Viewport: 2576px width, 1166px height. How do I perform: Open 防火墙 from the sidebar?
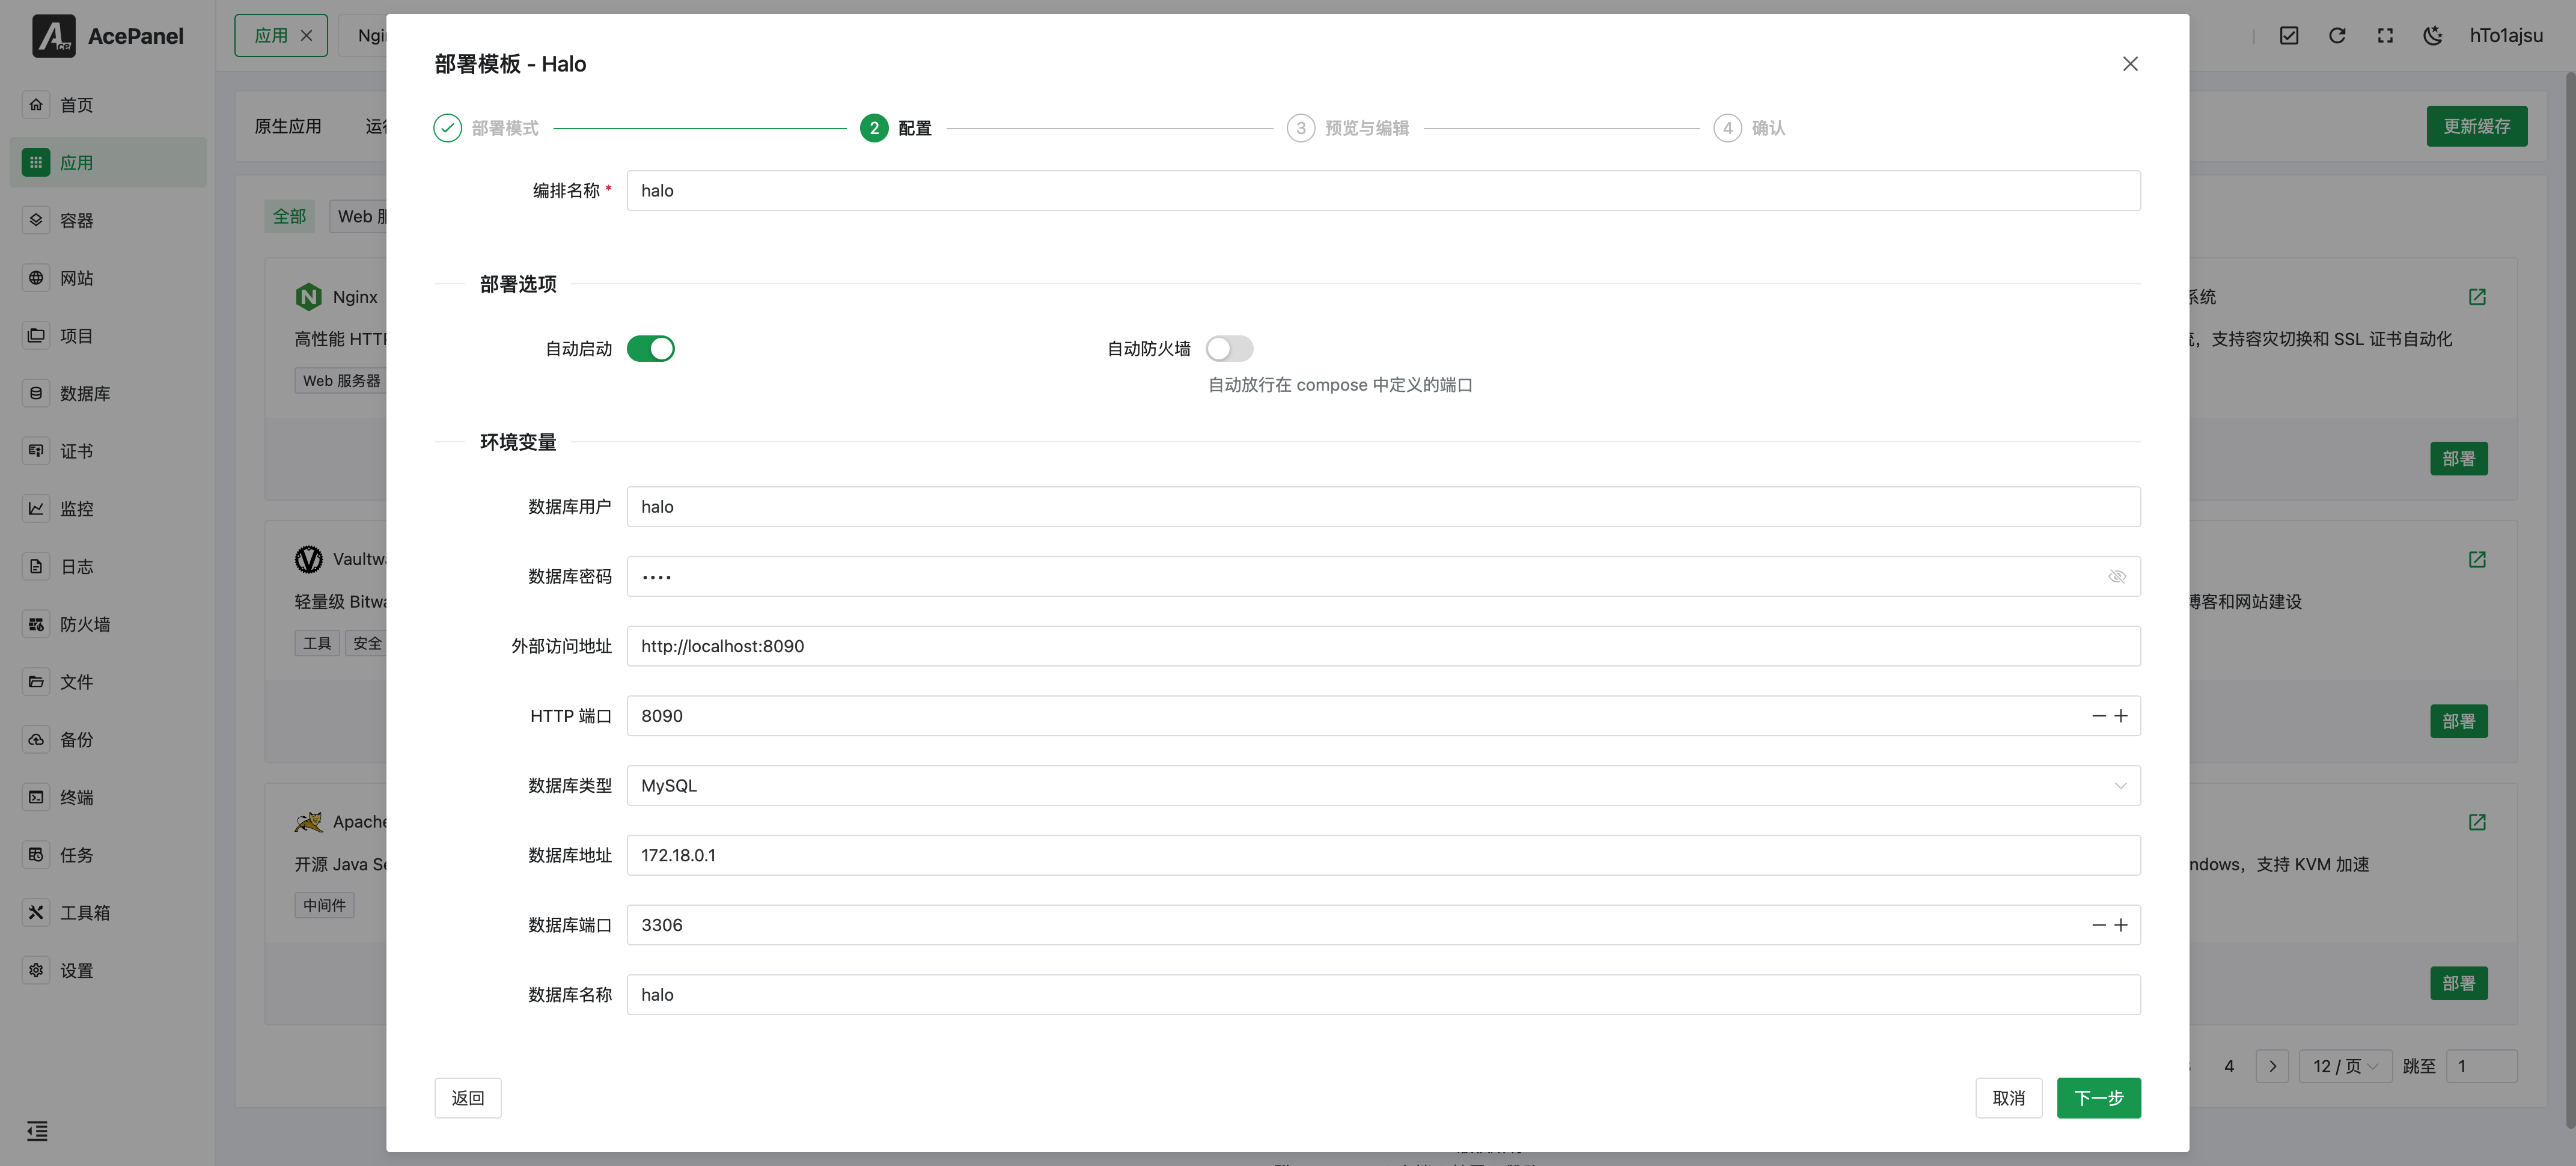point(84,624)
